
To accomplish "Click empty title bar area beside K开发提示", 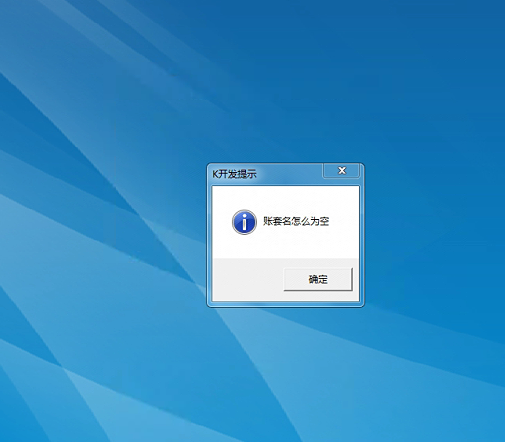I will click(289, 174).
